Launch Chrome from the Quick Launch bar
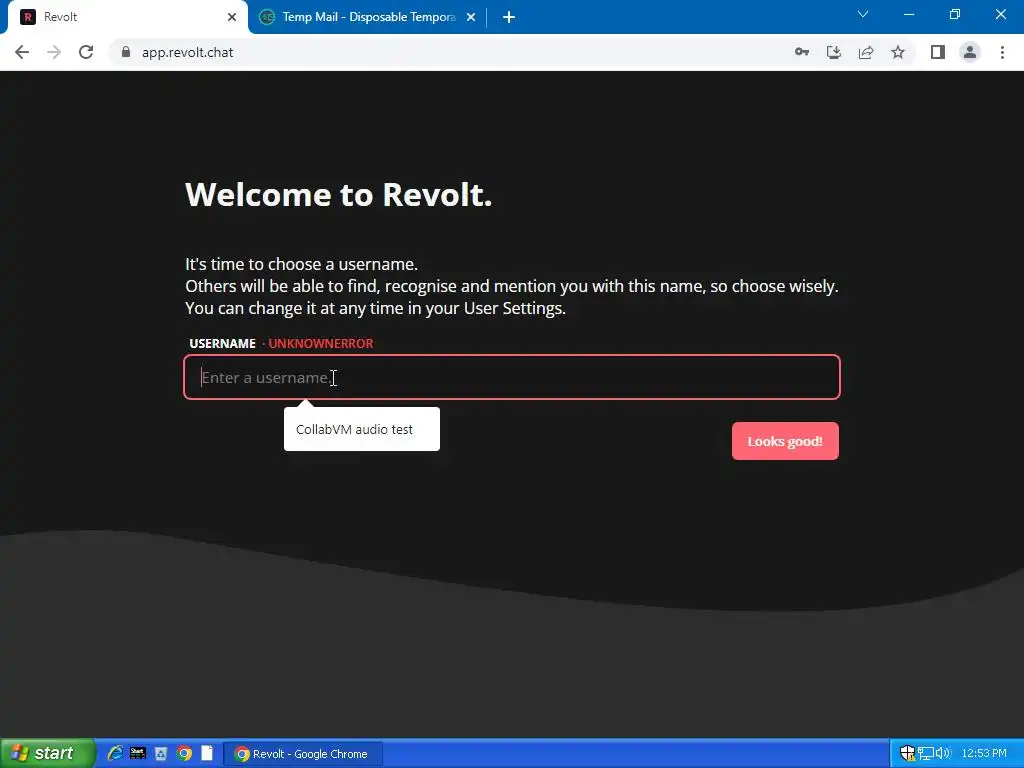The image size is (1024, 768). coord(184,754)
